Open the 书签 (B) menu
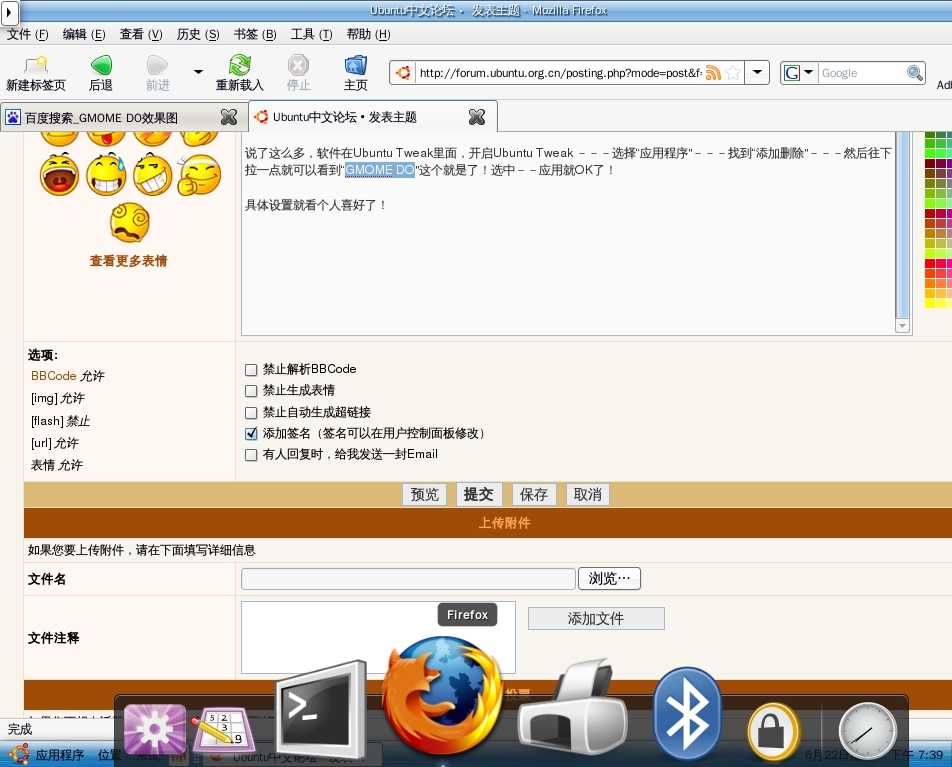This screenshot has width=952, height=767. tap(255, 34)
